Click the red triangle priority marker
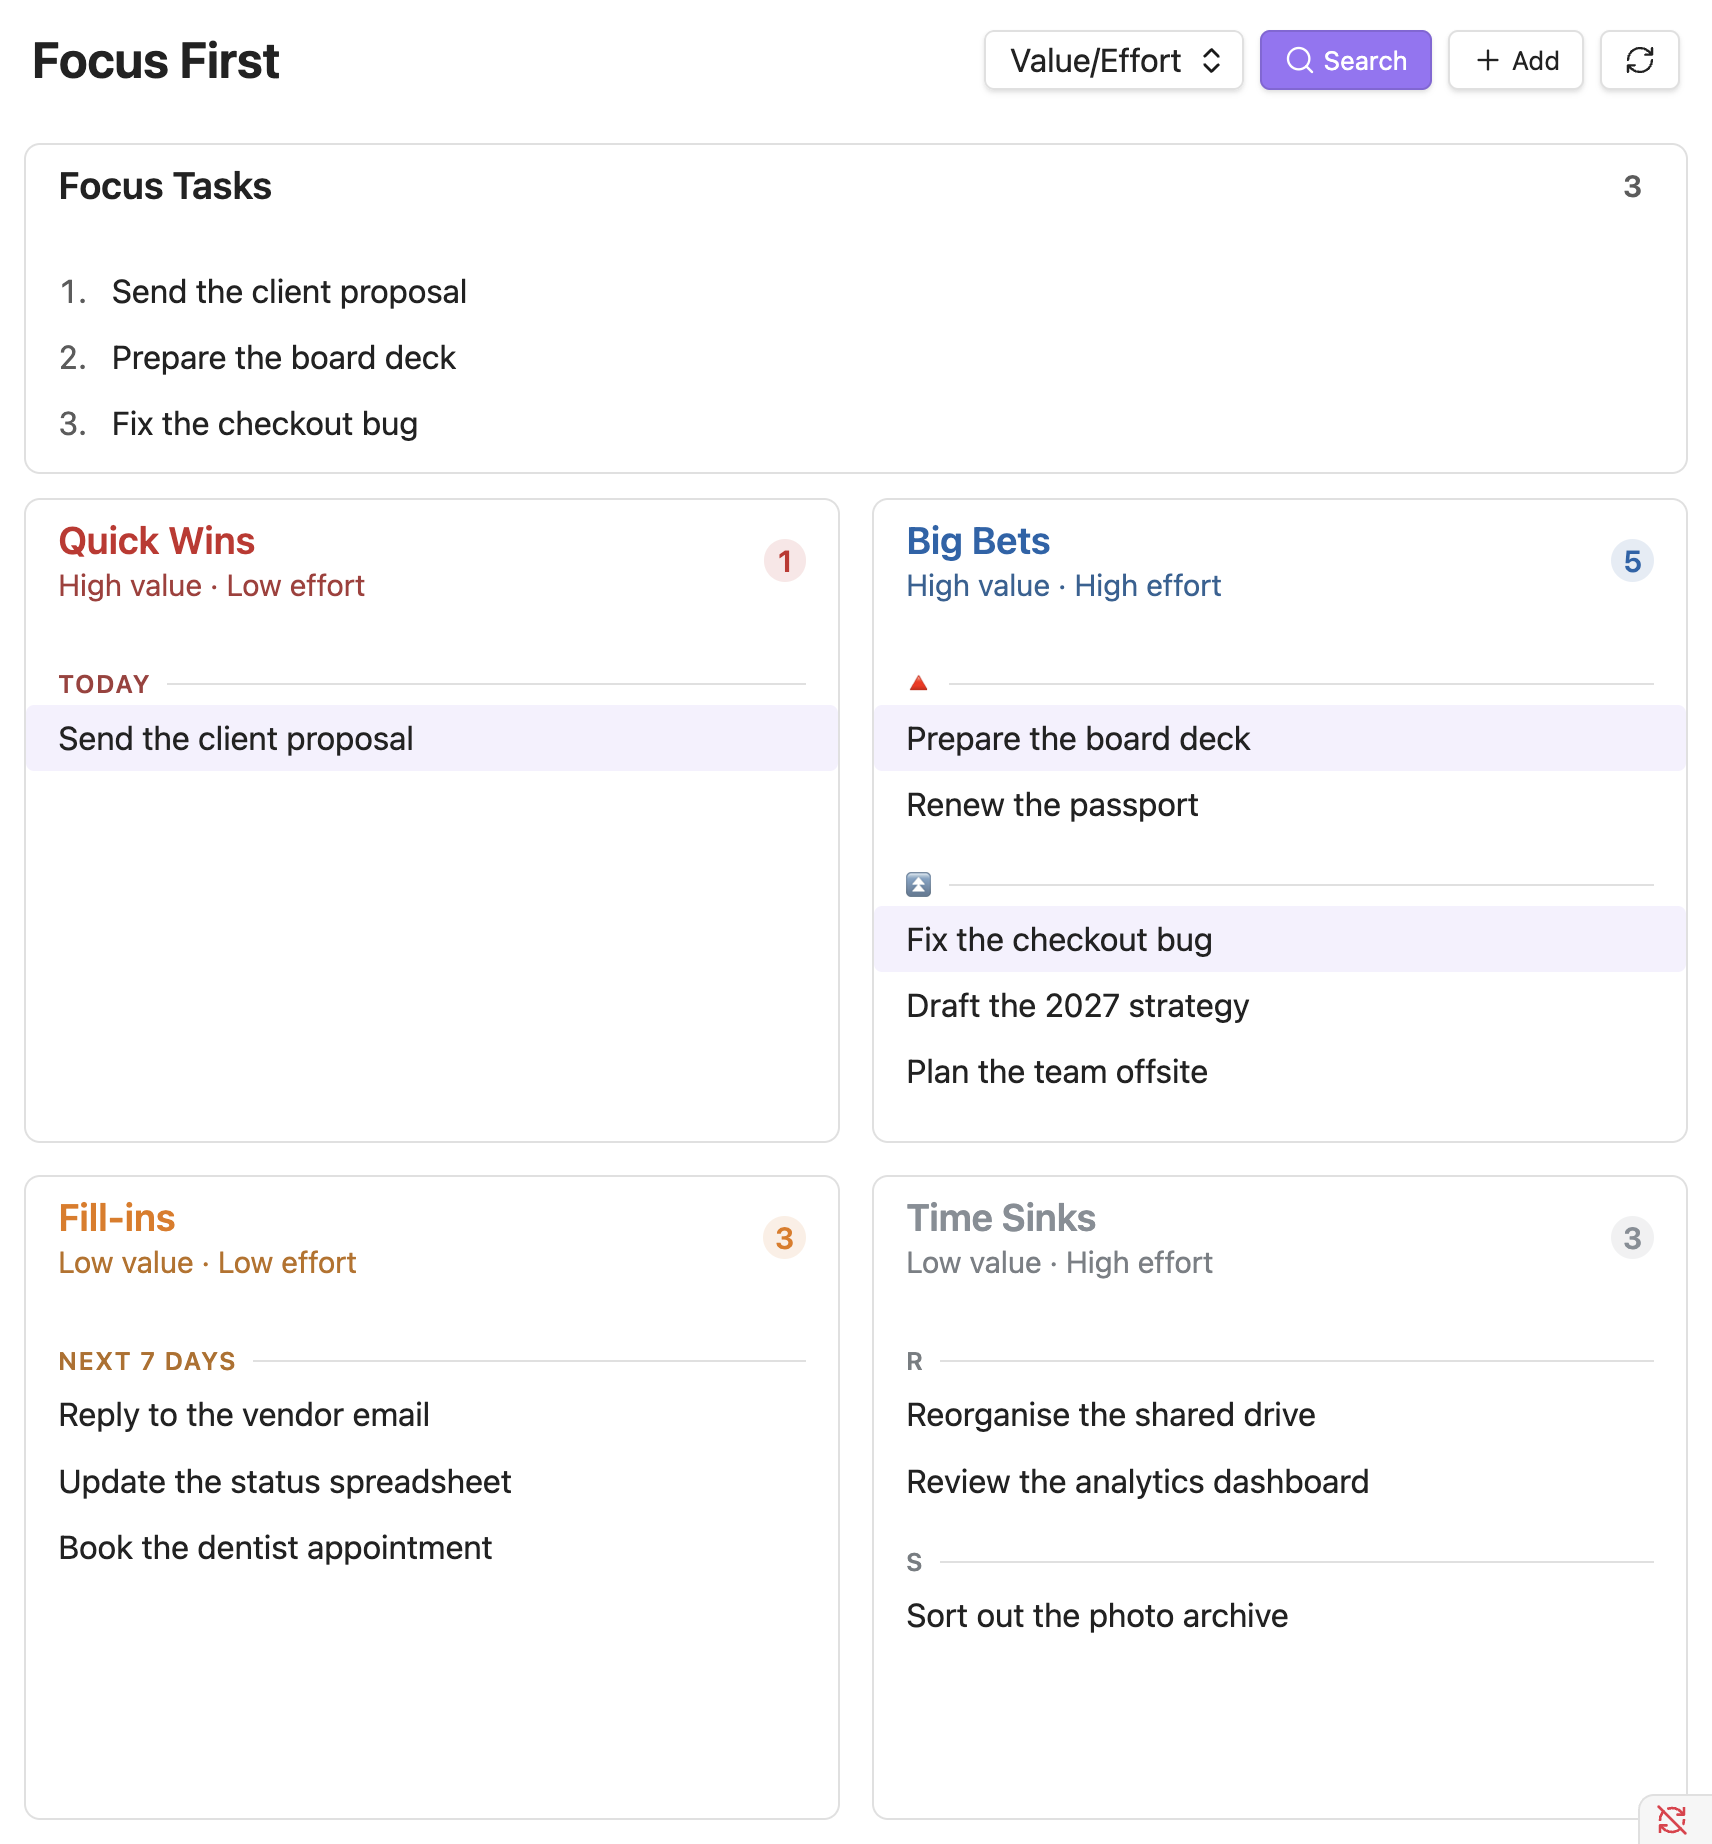Screen dimensions: 1712x1844 [918, 683]
